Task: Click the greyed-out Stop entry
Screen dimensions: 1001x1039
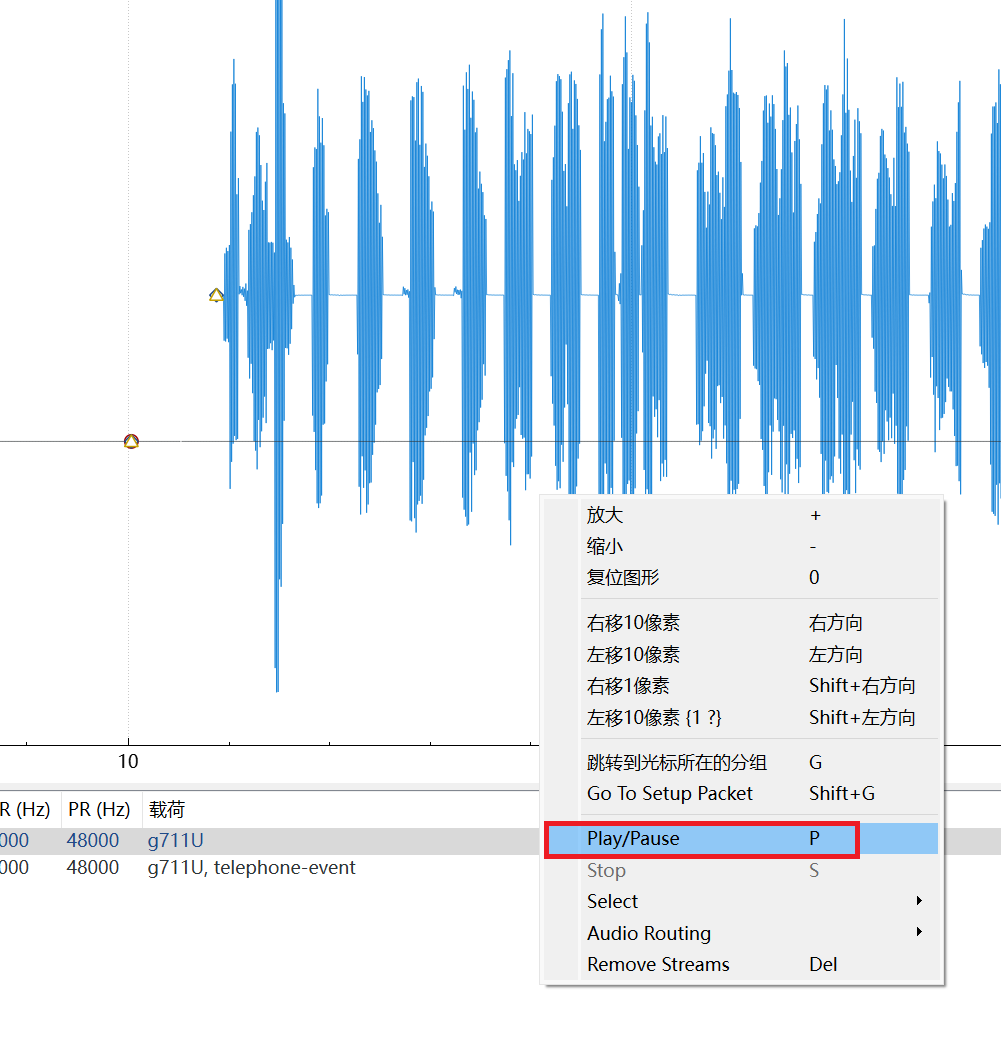Action: click(742, 870)
